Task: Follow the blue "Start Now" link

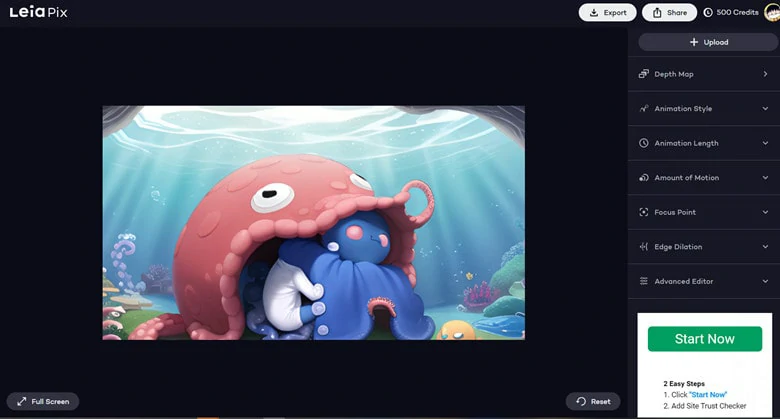Action: point(708,395)
